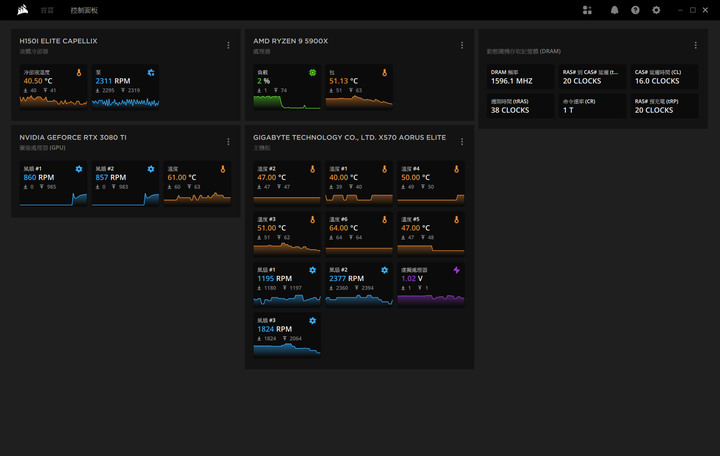Click the 1824 RPM fan #3 reading
The height and width of the screenshot is (456, 720).
pos(275,329)
